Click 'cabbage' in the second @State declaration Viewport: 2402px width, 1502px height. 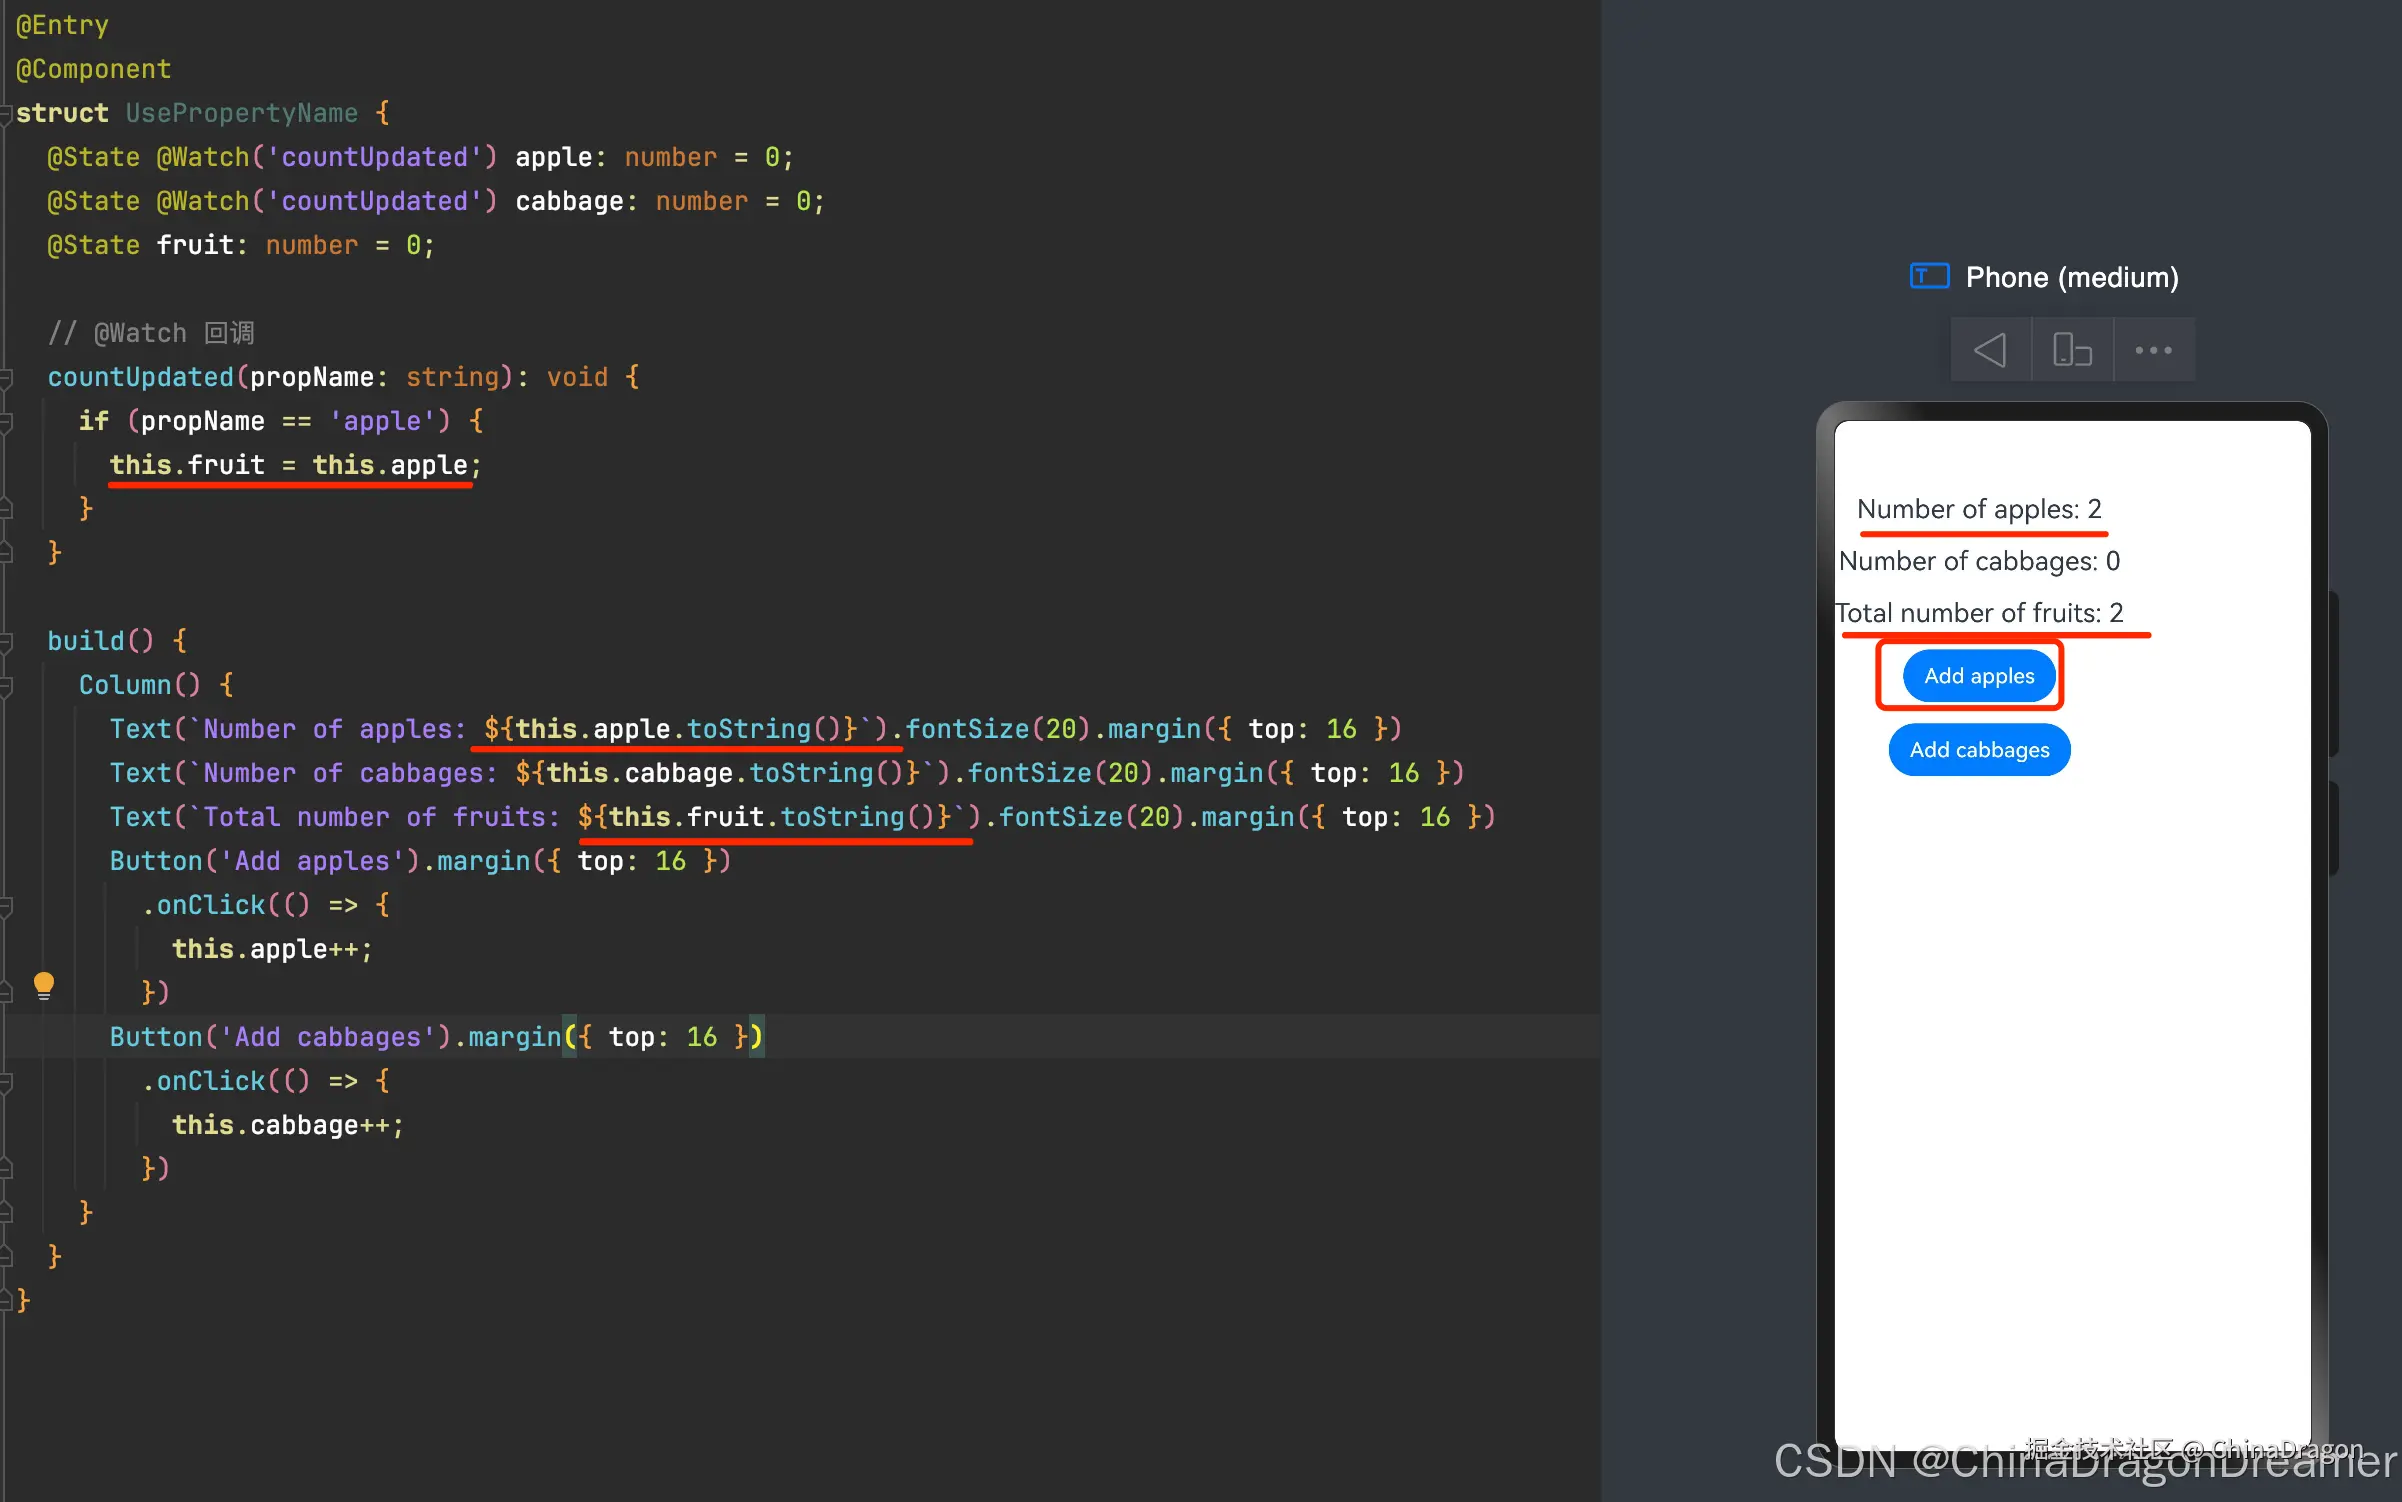569,201
